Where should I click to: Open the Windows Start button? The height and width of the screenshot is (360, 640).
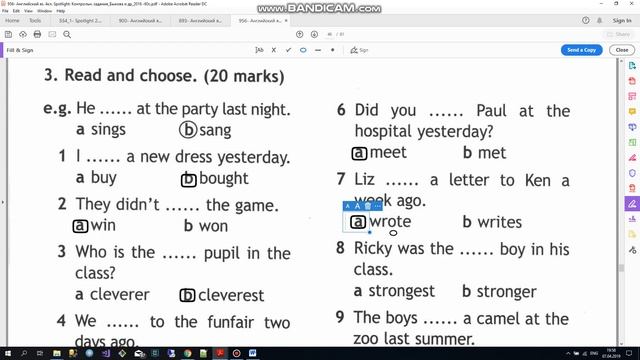(x=8, y=353)
